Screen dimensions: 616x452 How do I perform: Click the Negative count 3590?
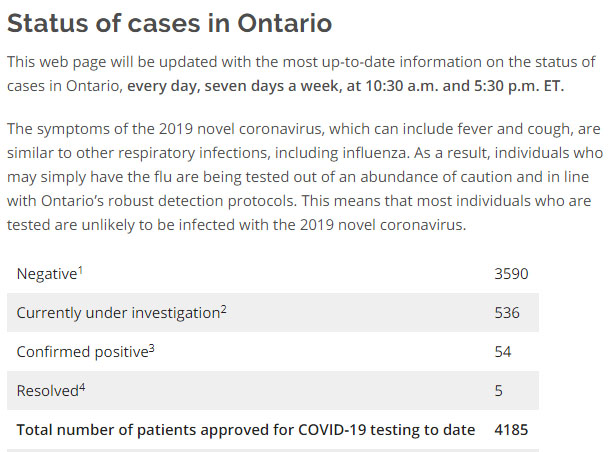point(511,273)
